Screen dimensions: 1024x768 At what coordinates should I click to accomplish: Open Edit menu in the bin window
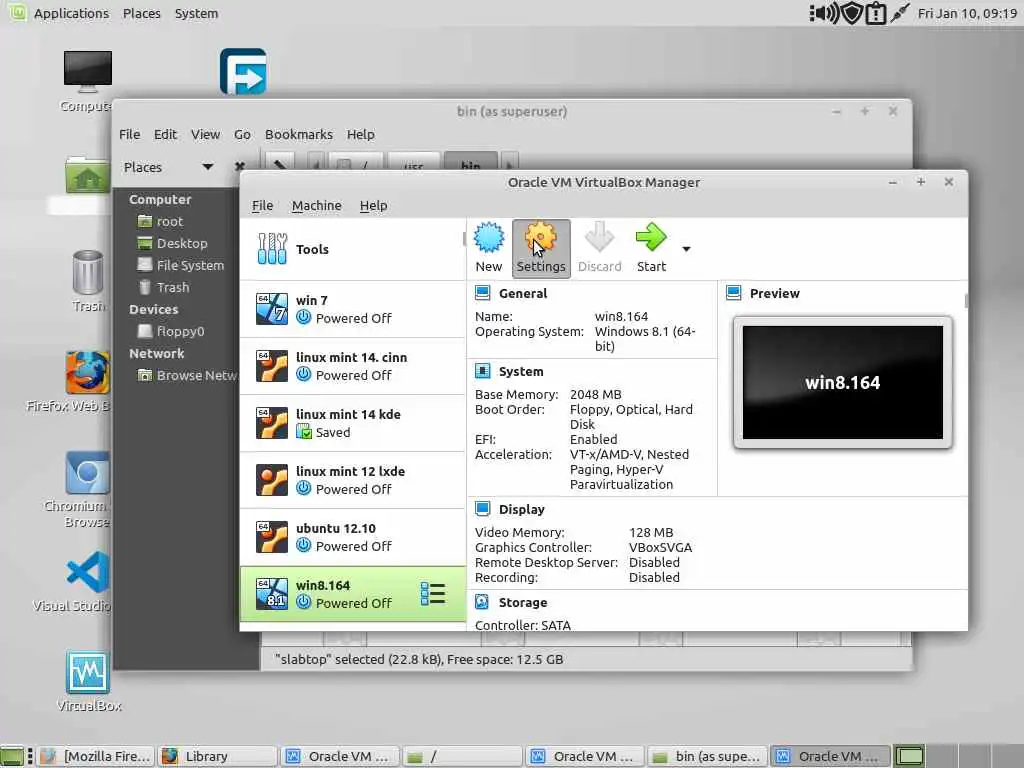[165, 134]
